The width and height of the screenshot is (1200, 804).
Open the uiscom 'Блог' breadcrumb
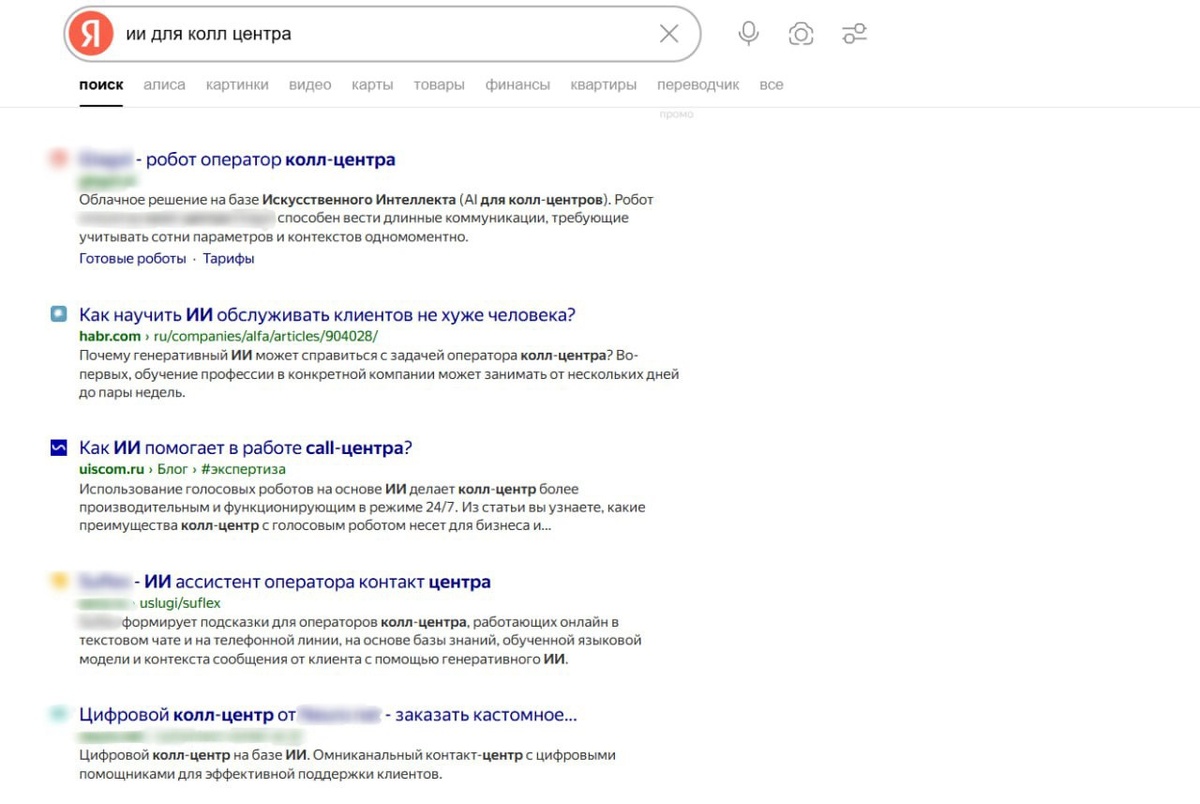[172, 469]
